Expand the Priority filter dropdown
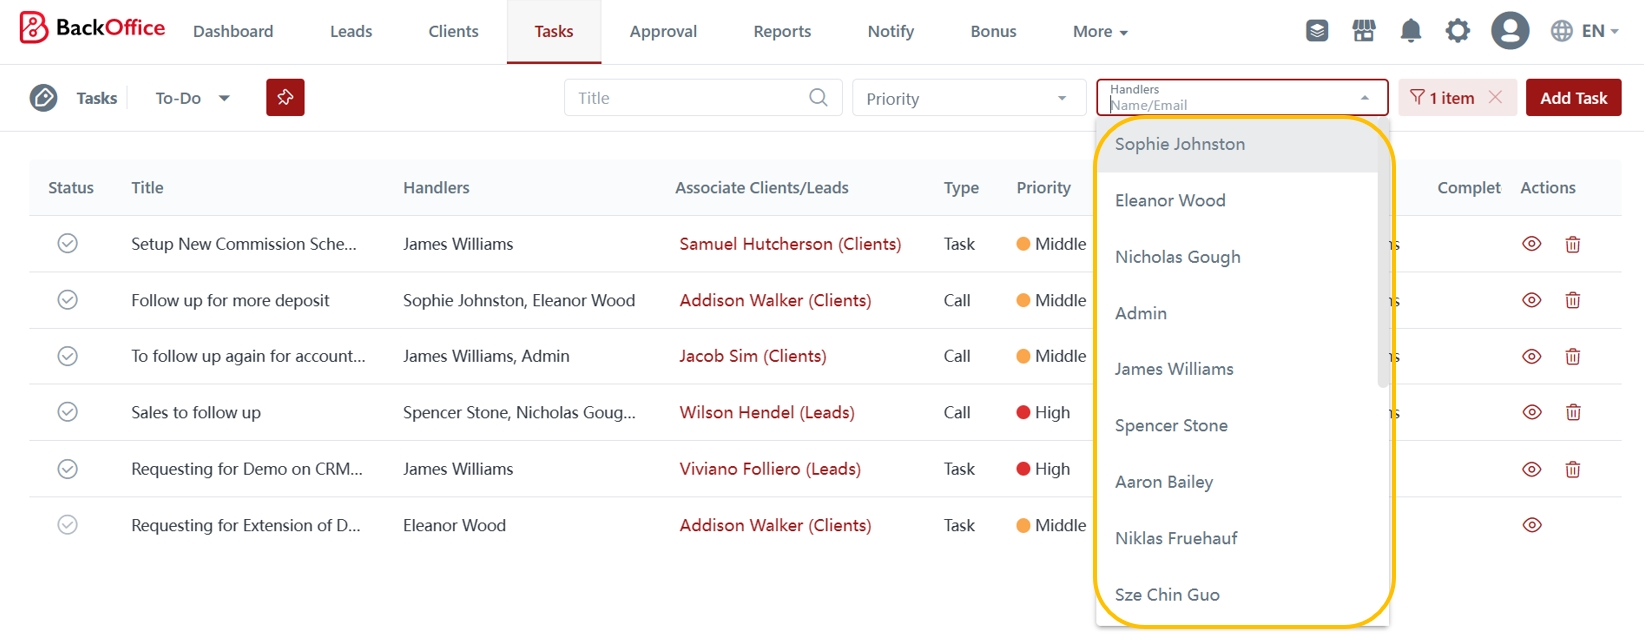 click(967, 98)
